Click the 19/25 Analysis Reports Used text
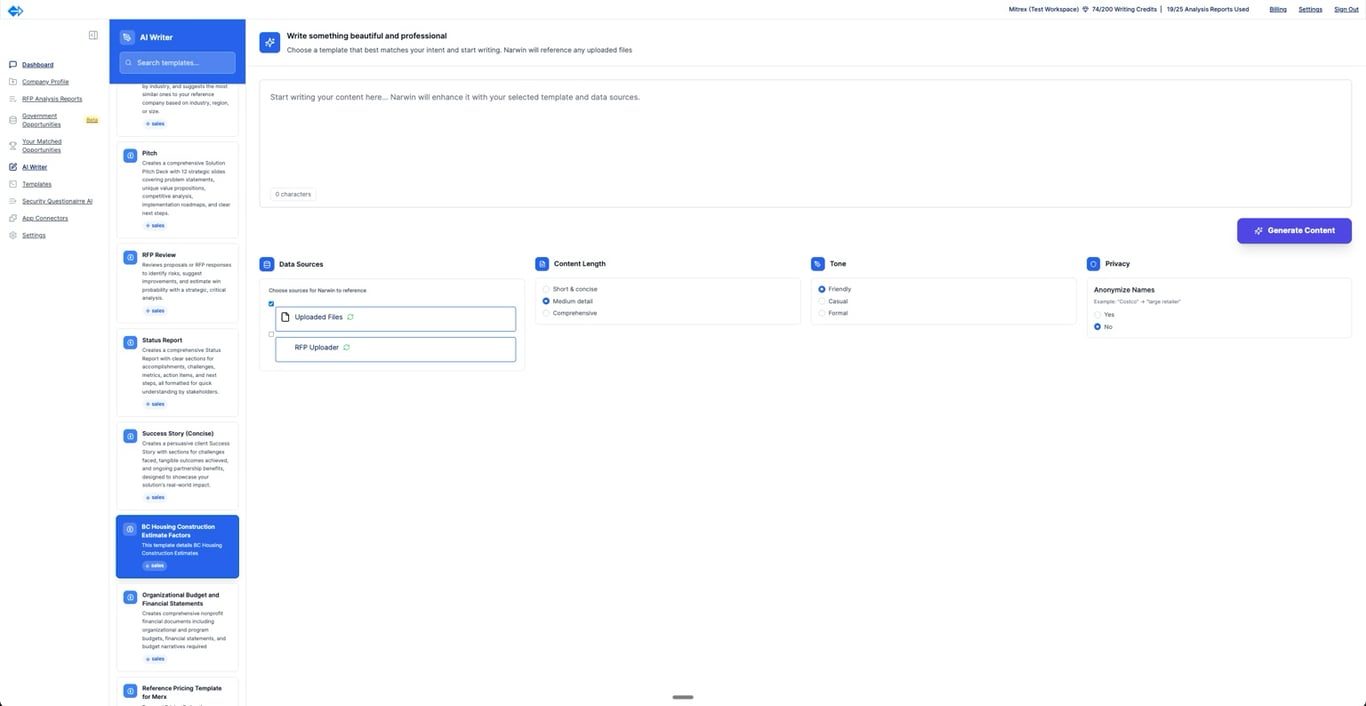This screenshot has width=1366, height=706. pos(1210,9)
